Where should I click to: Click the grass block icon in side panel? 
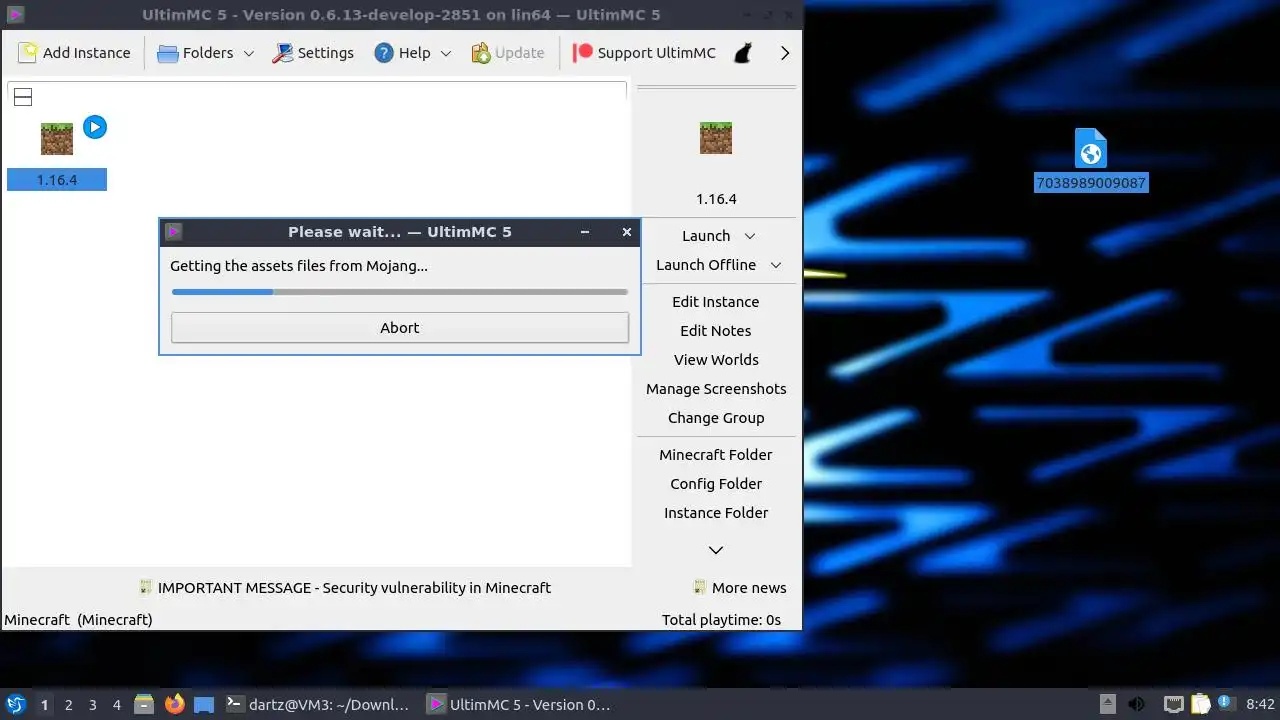point(716,138)
